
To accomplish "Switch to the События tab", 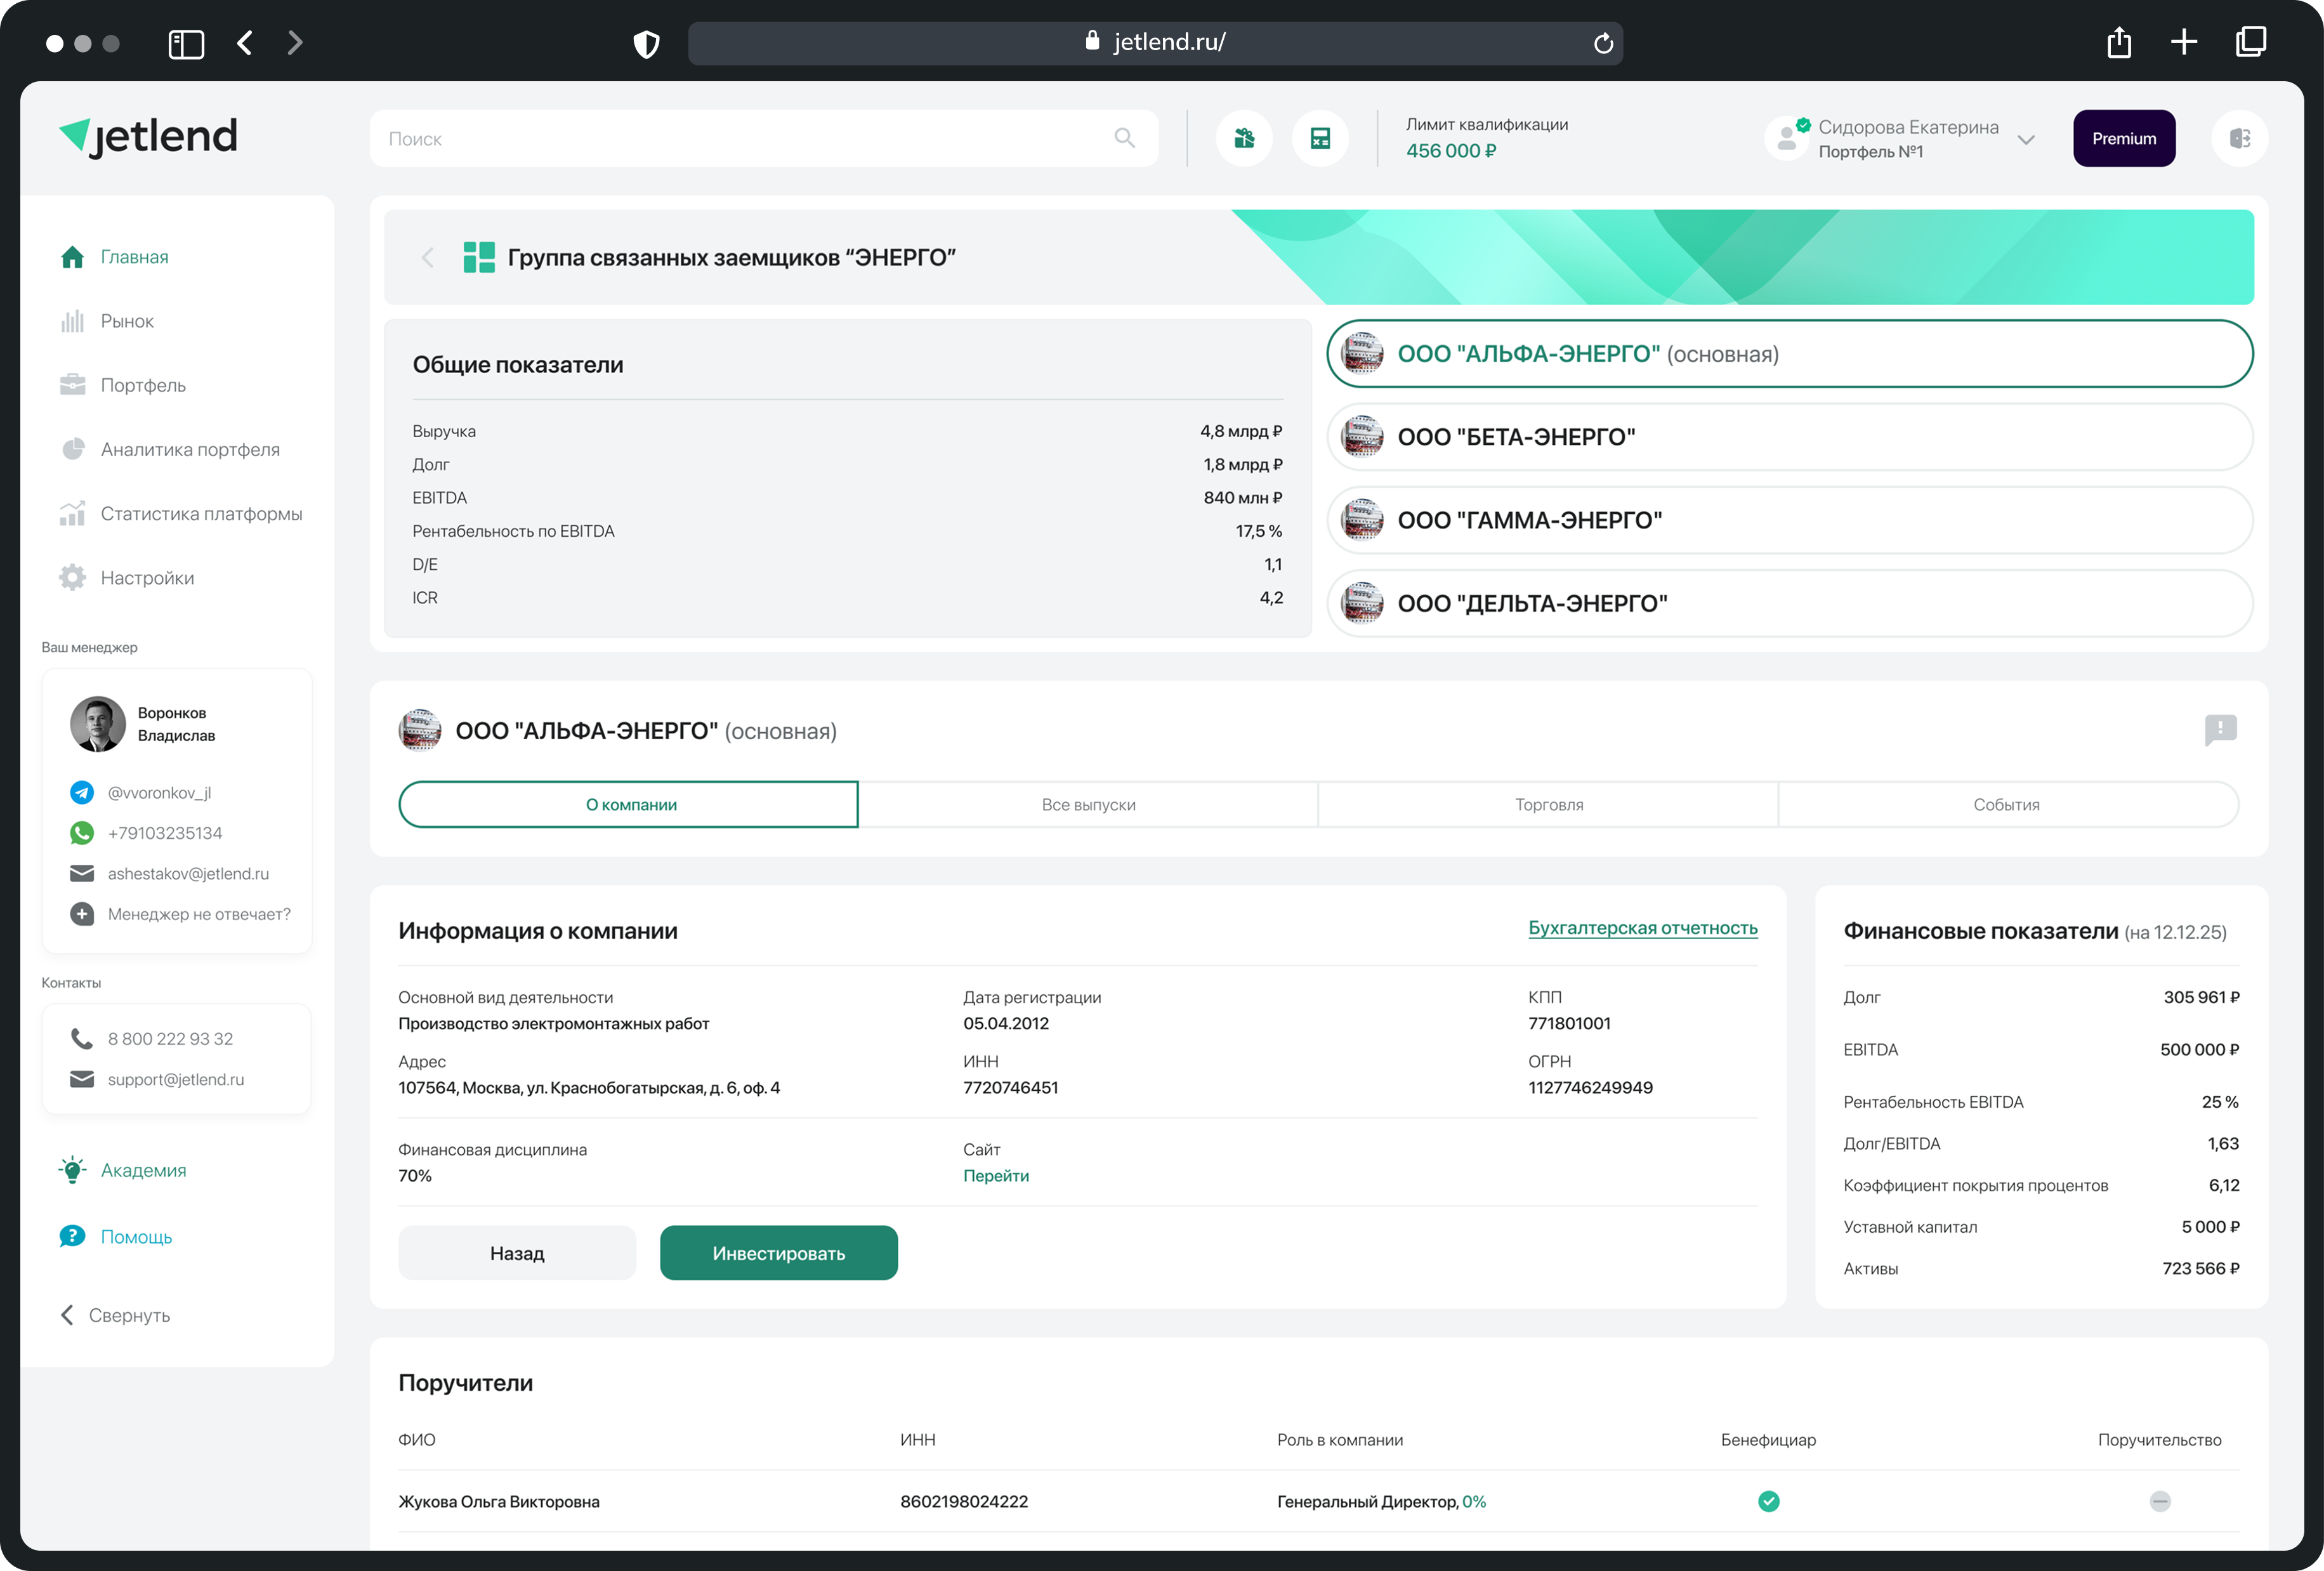I will 2008,805.
